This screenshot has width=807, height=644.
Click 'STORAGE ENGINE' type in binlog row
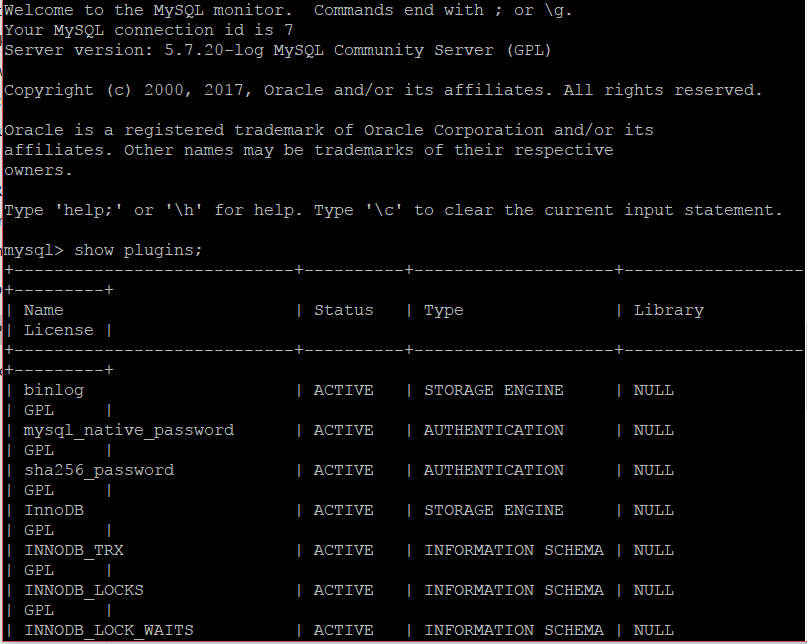click(494, 390)
